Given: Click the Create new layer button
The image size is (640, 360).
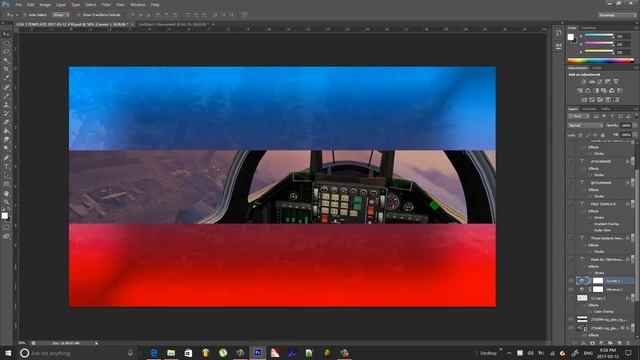Looking at the screenshot, I should [619, 343].
